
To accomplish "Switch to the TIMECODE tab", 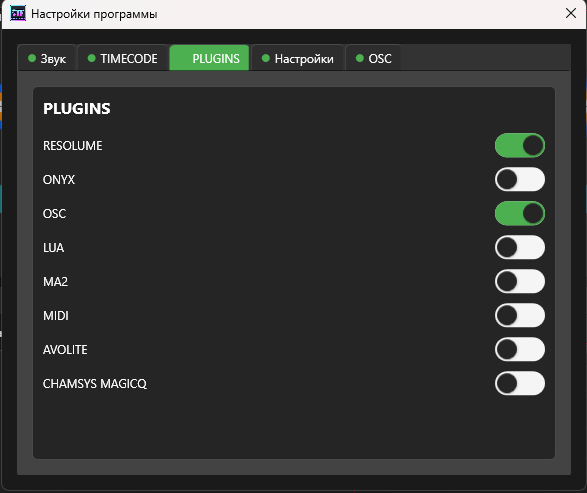I will [122, 58].
